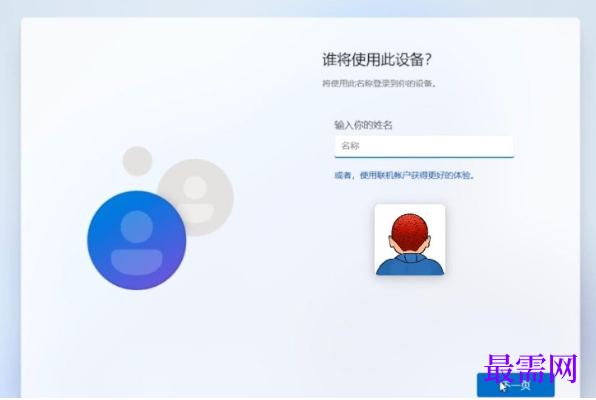Click the 将使用此名称登录到你的设备 subtitle

click(x=379, y=83)
